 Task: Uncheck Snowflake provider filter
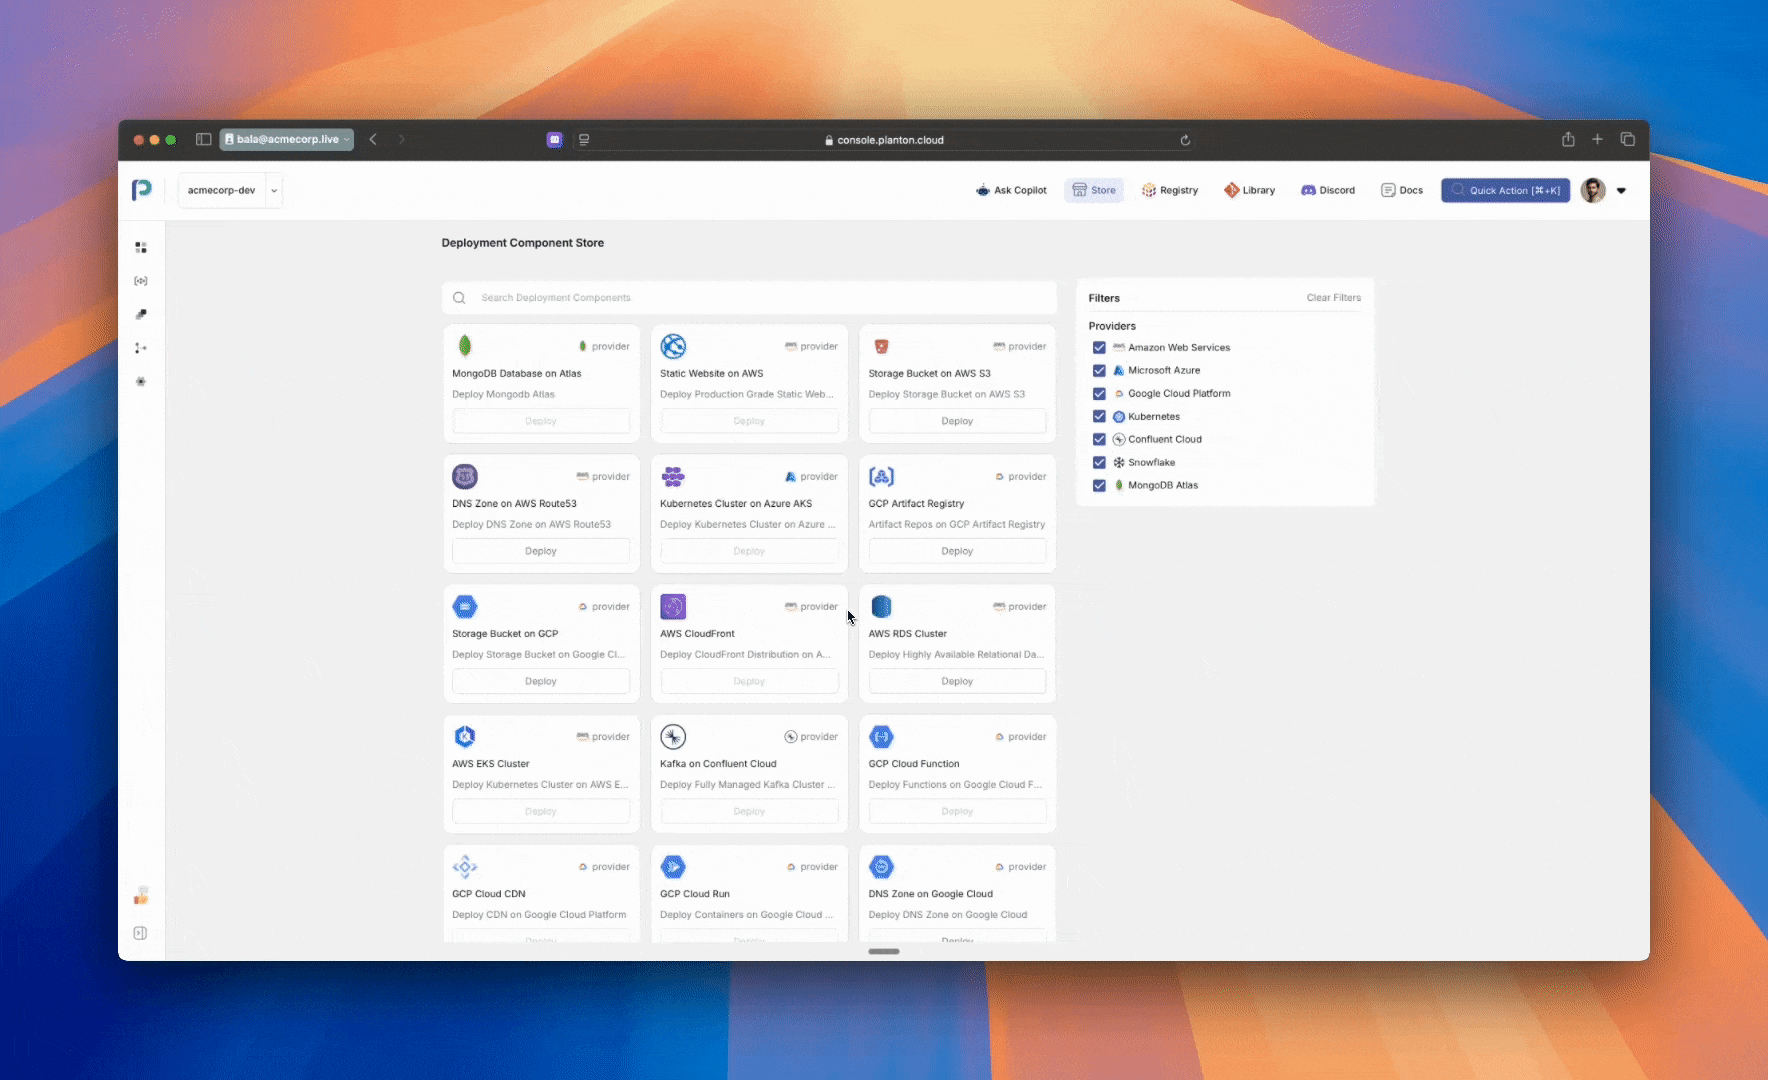[x=1099, y=462]
